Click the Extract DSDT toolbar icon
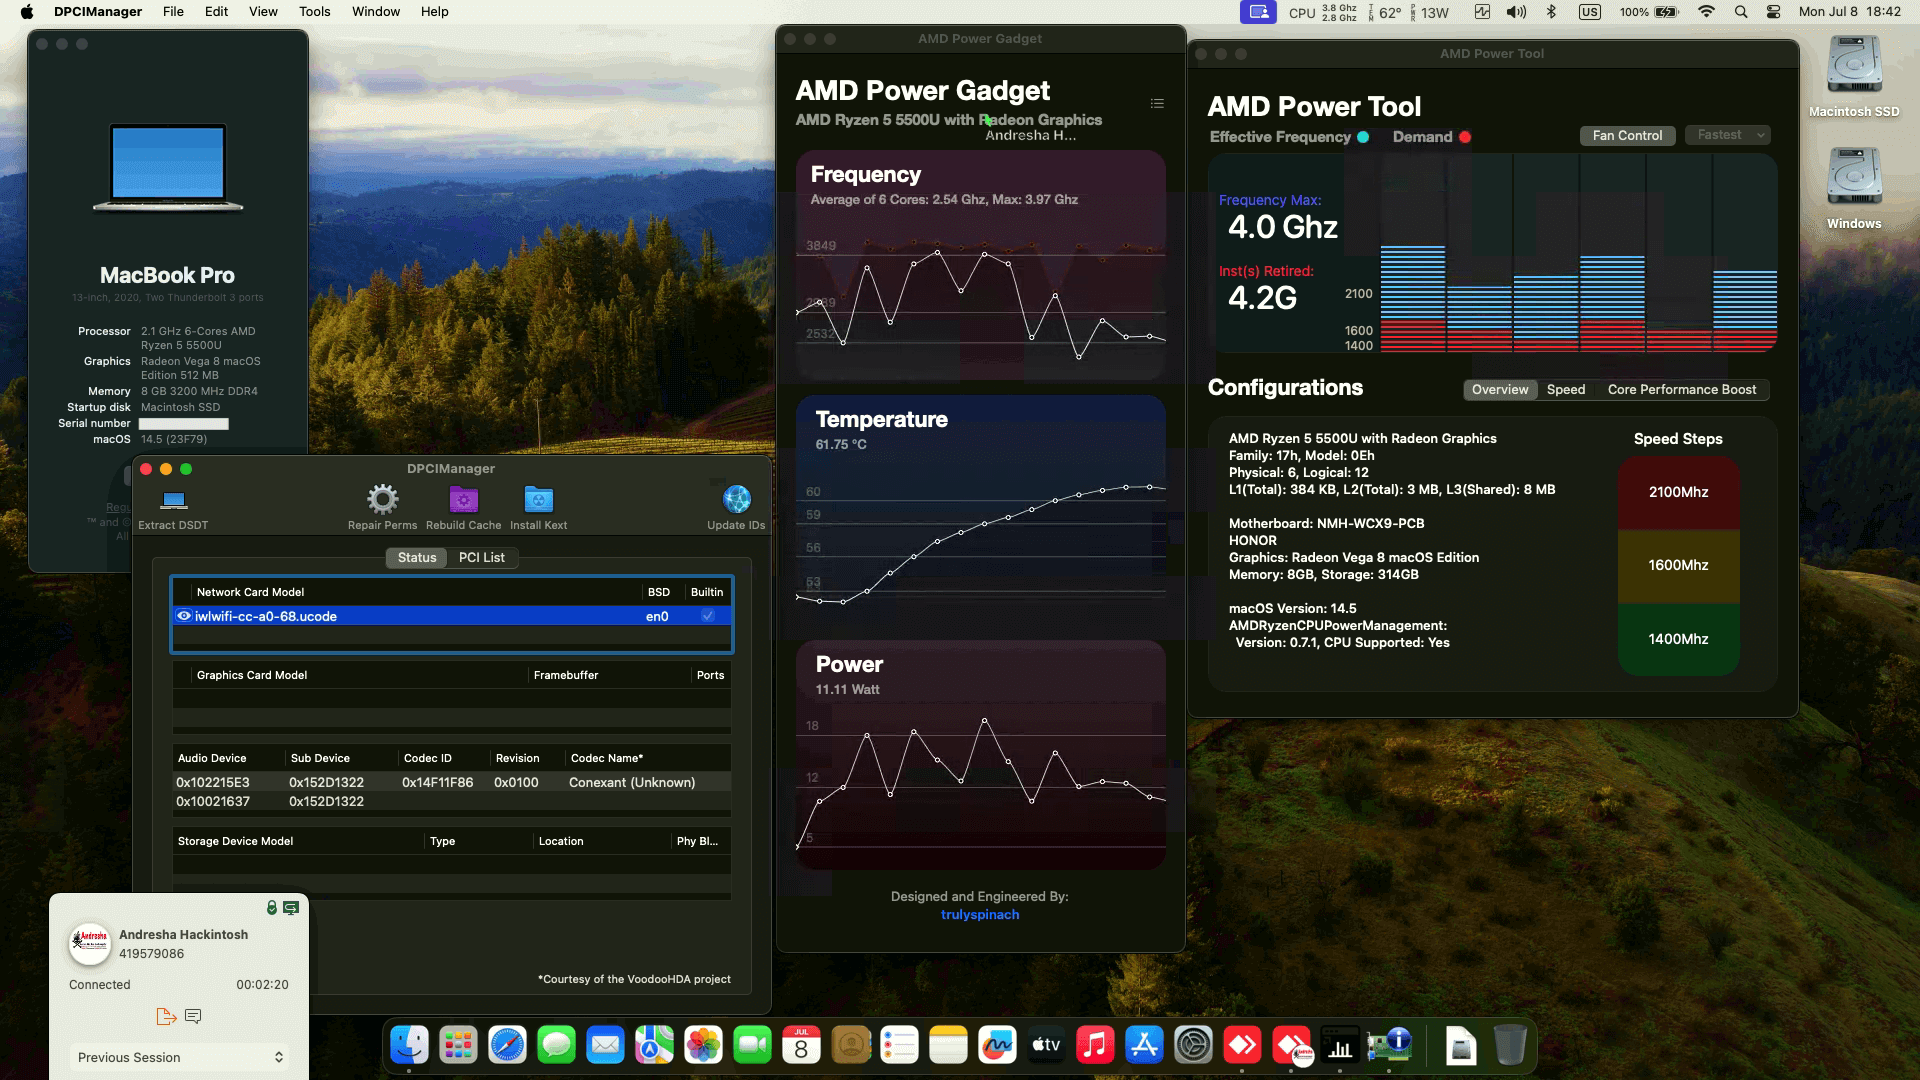 click(174, 500)
